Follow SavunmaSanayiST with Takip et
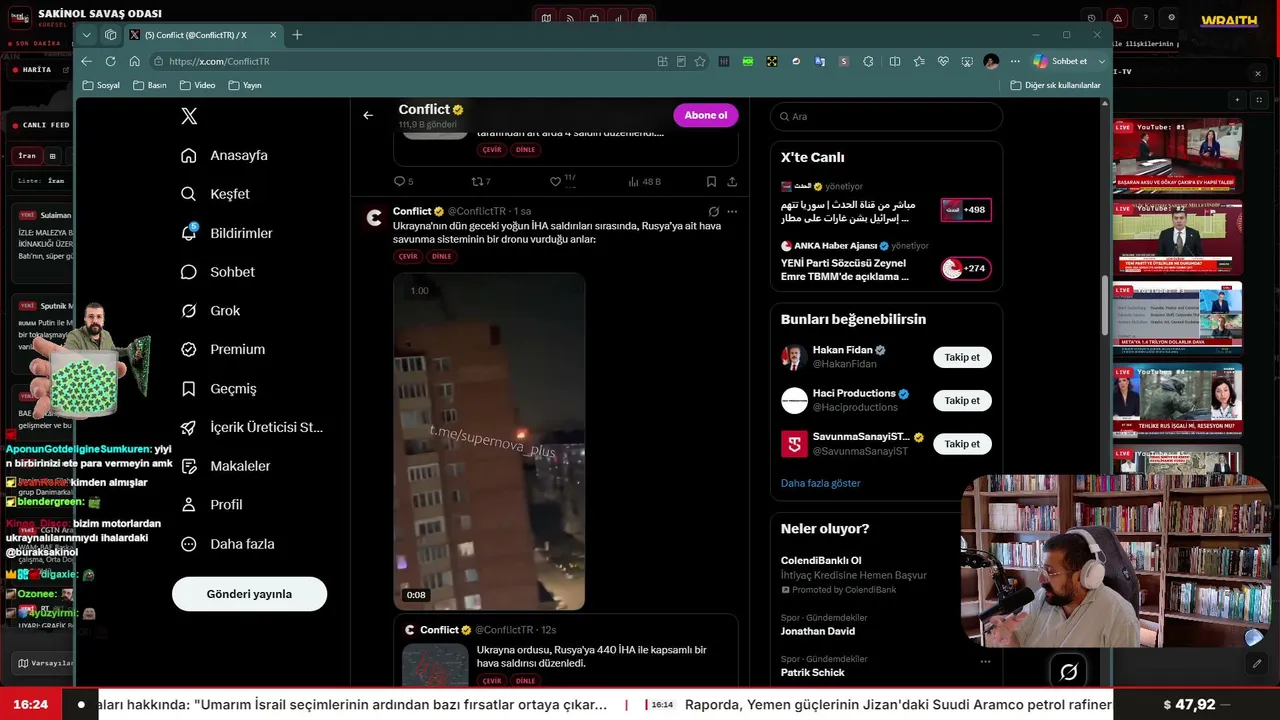 [962, 444]
